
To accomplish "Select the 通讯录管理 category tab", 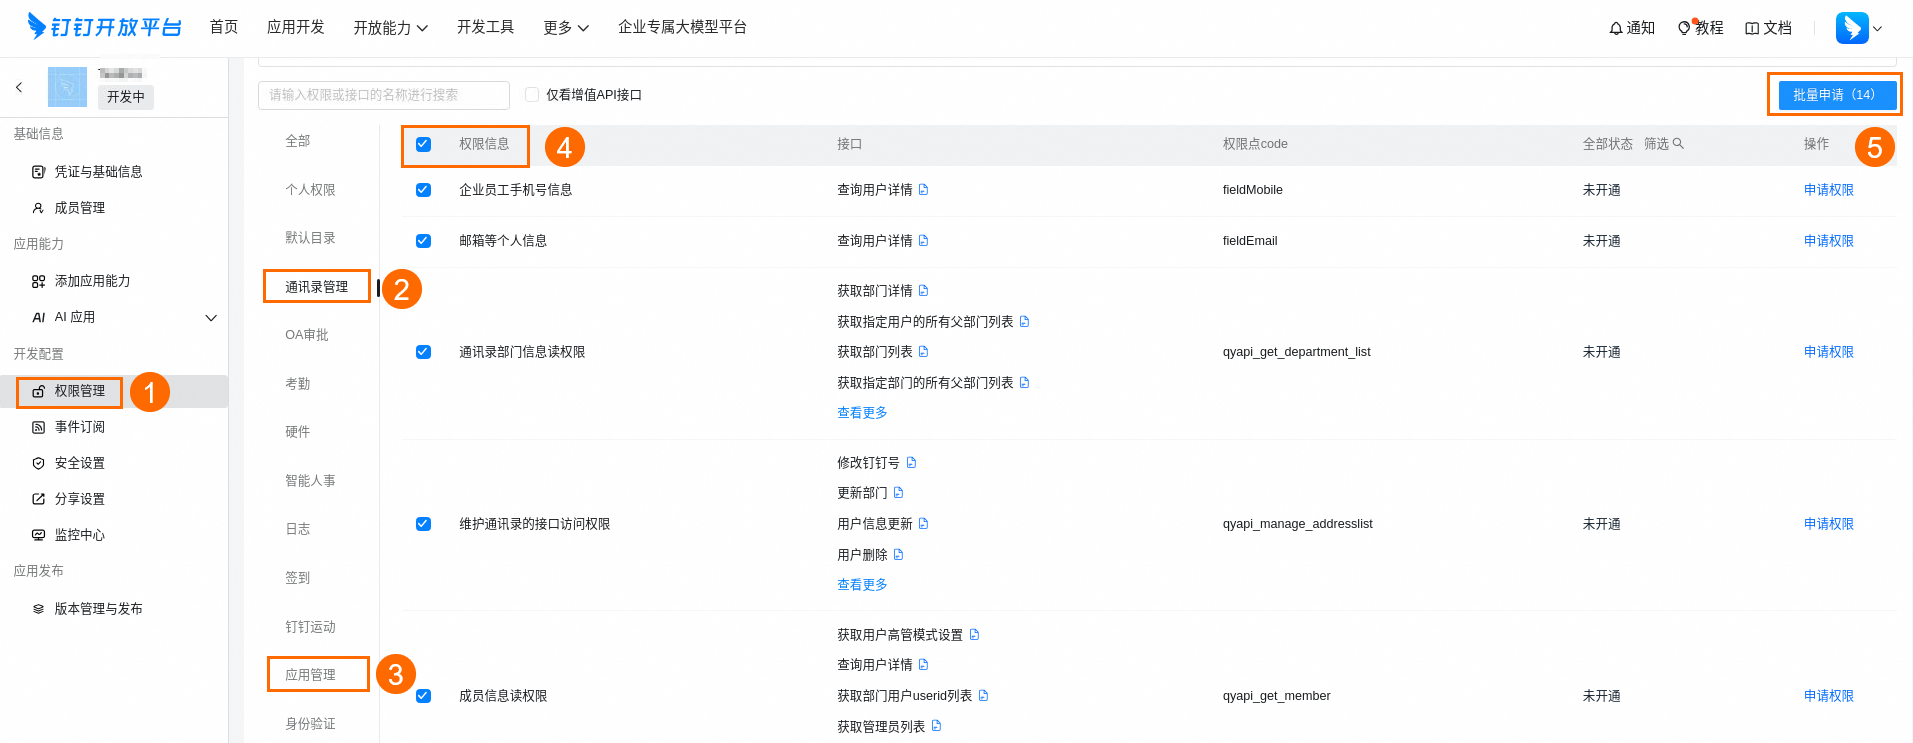I will tap(316, 287).
